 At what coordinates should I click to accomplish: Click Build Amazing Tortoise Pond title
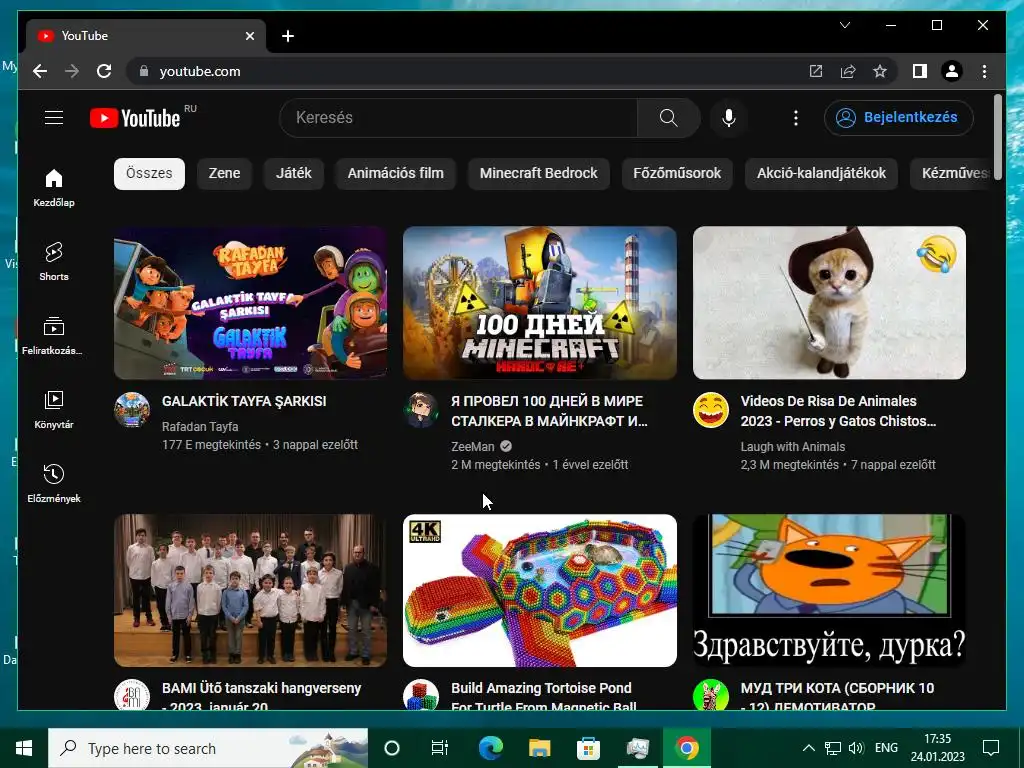[543, 696]
